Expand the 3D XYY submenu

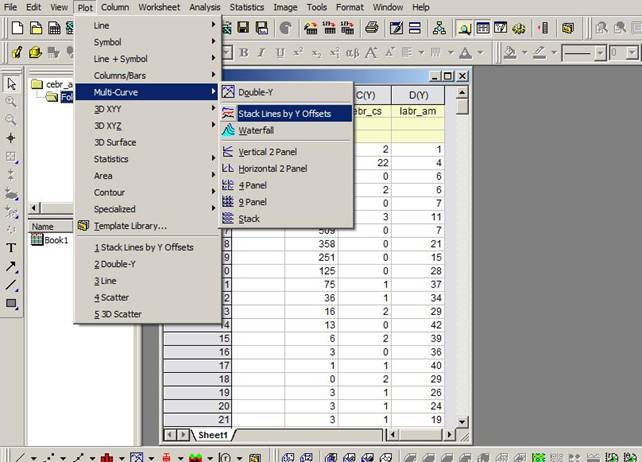[148, 109]
